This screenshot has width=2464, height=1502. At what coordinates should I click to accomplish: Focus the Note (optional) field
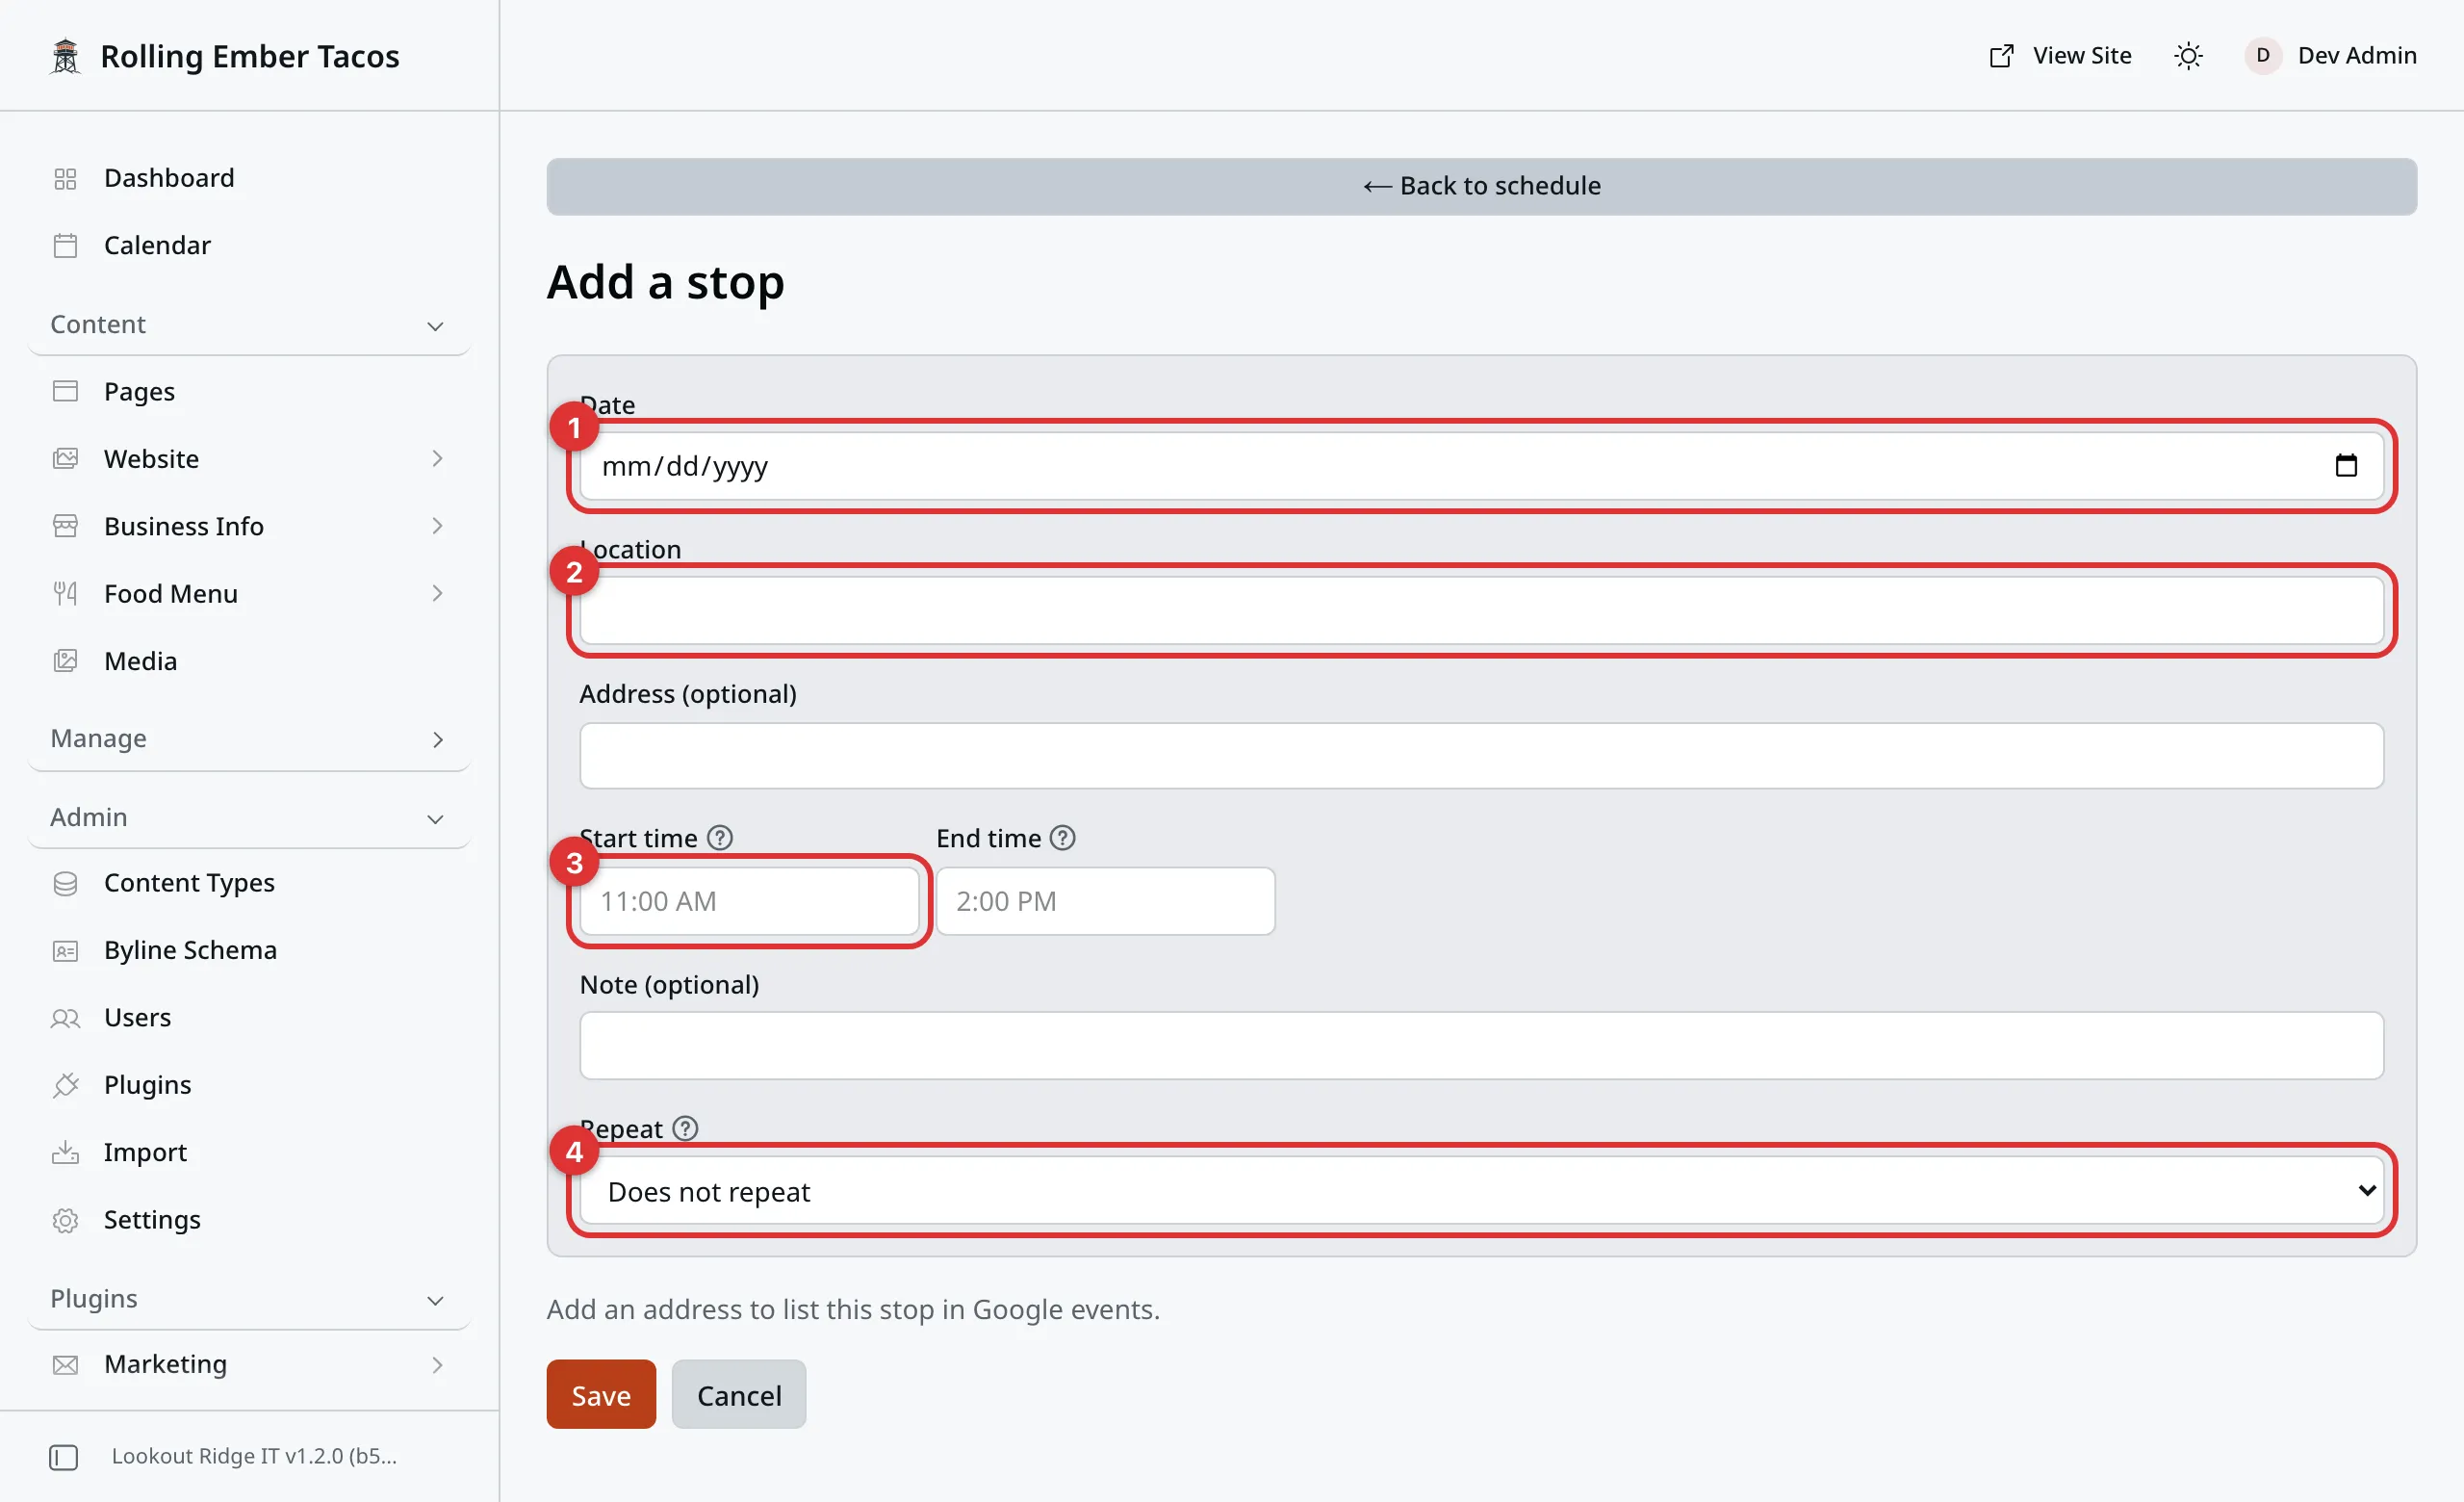pyautogui.click(x=1481, y=1046)
